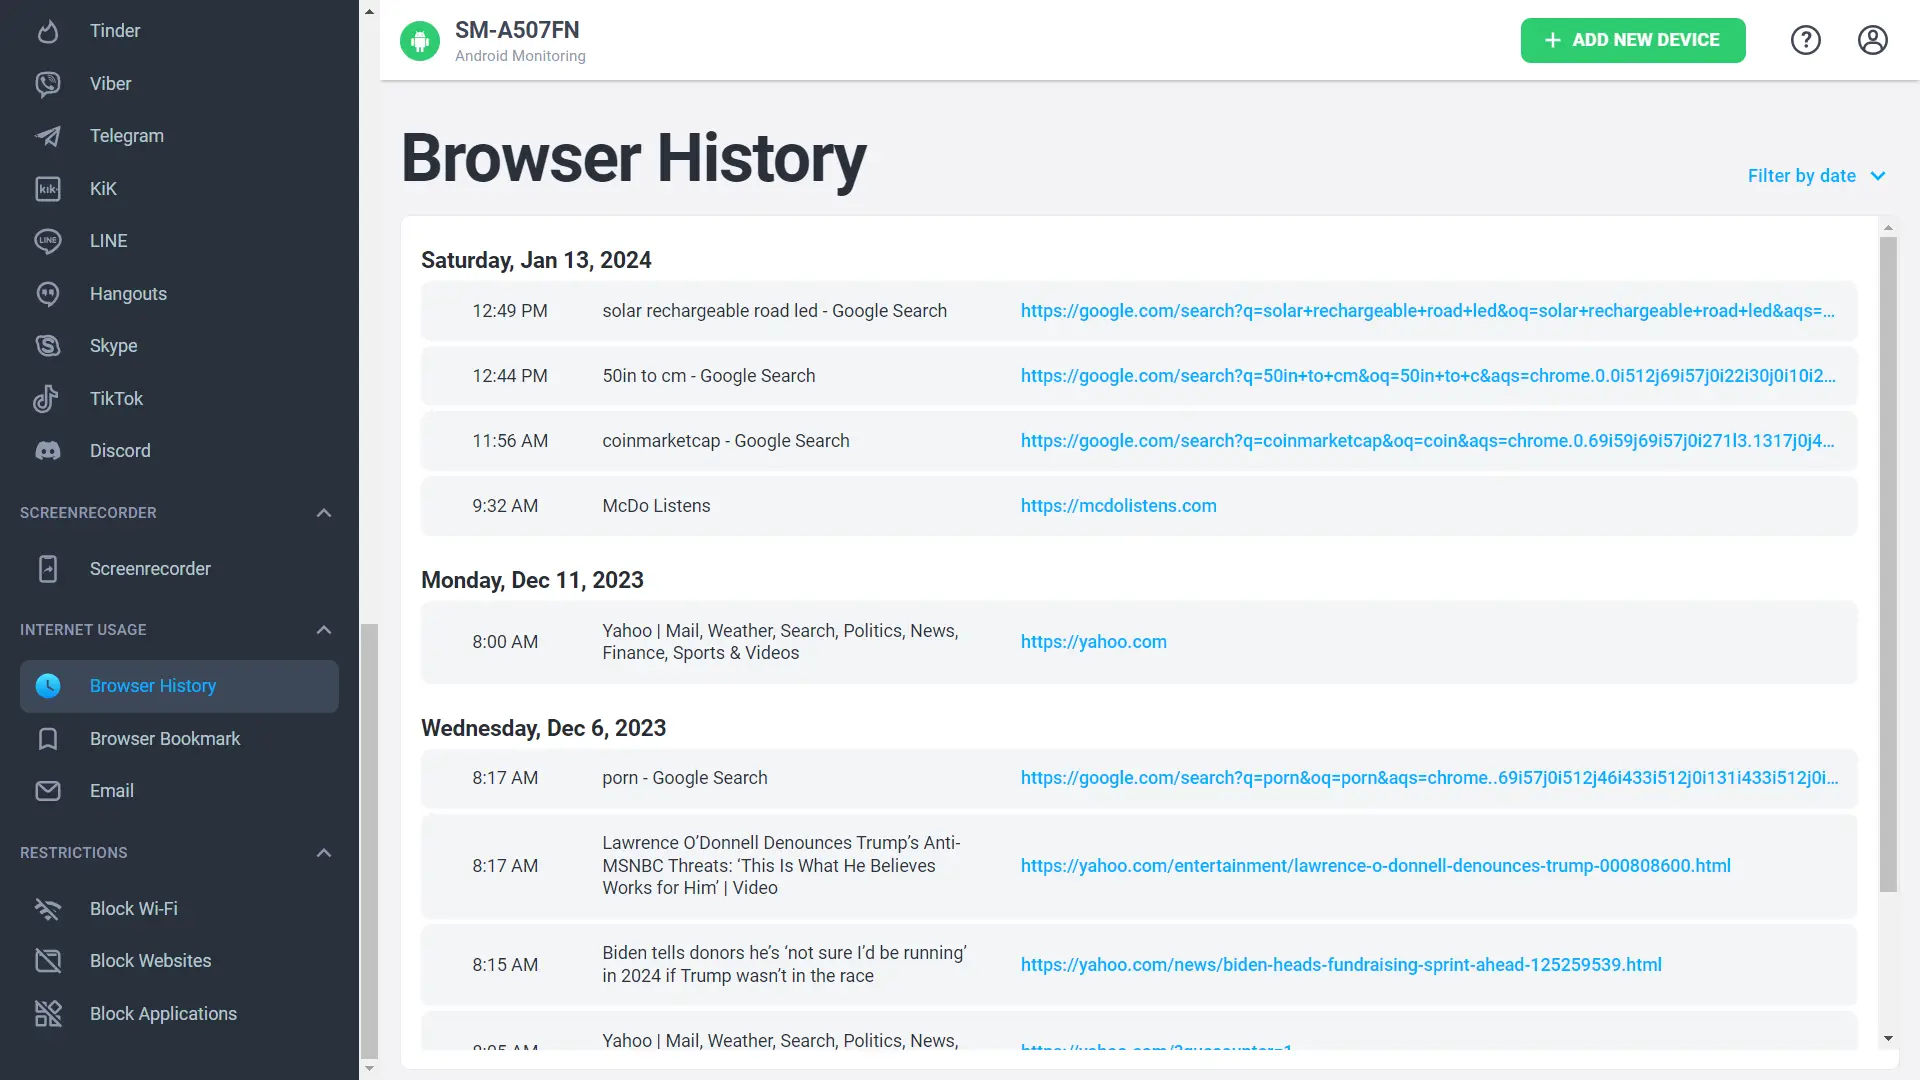Open the user account profile icon
Image resolution: width=1920 pixels, height=1080 pixels.
tap(1873, 40)
